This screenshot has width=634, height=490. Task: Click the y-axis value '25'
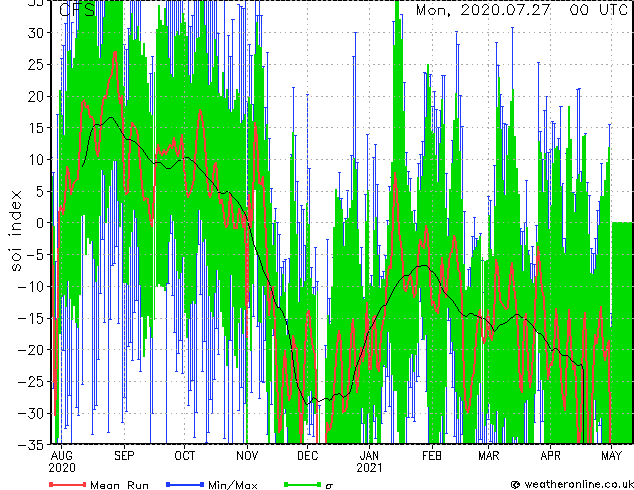tap(36, 64)
